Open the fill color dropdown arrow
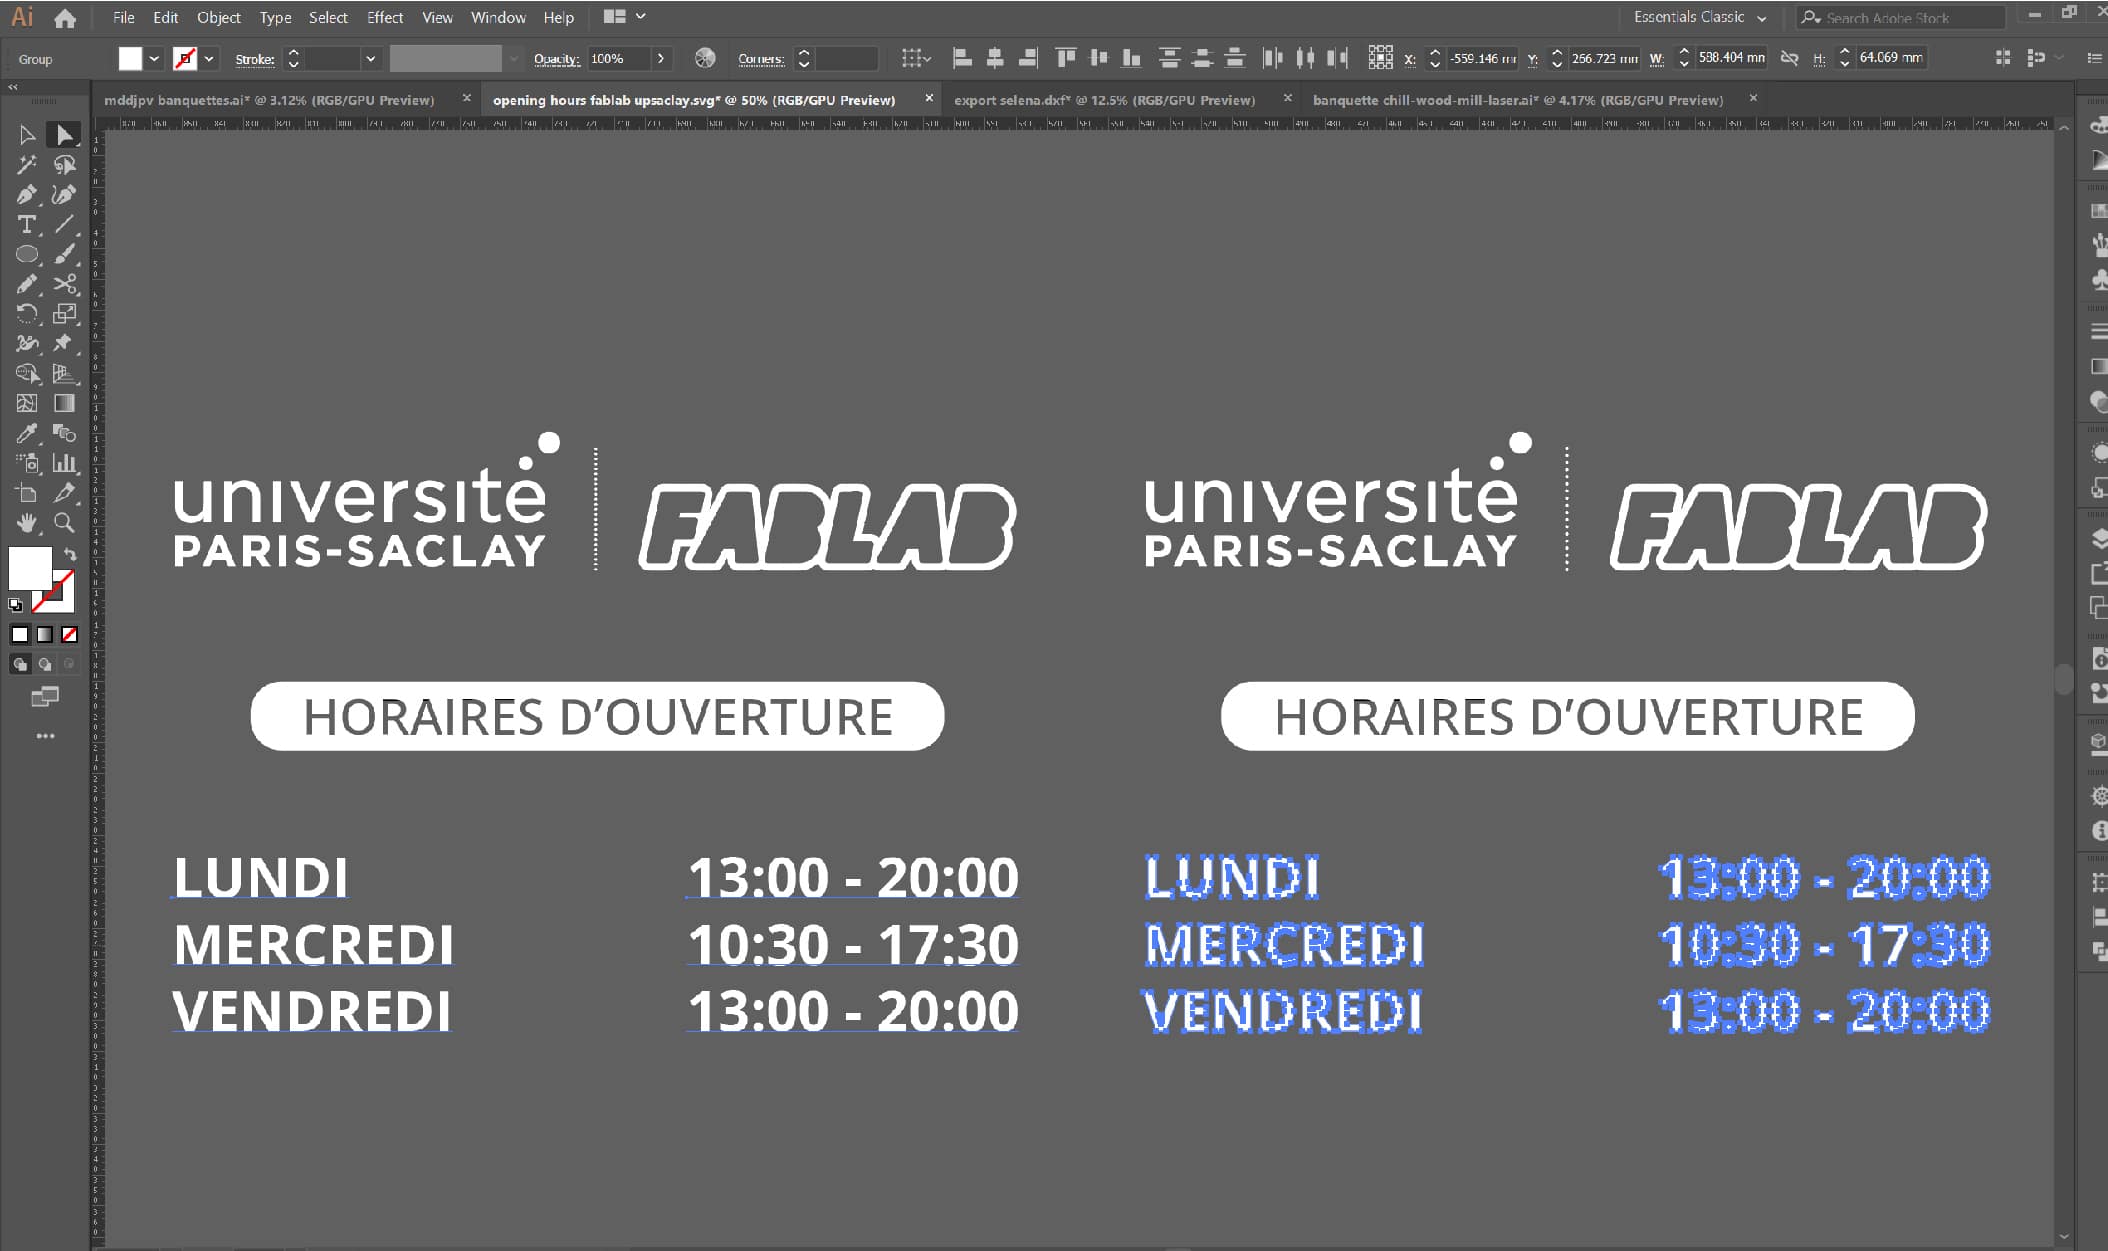Viewport: 2108px width, 1251px height. [154, 58]
